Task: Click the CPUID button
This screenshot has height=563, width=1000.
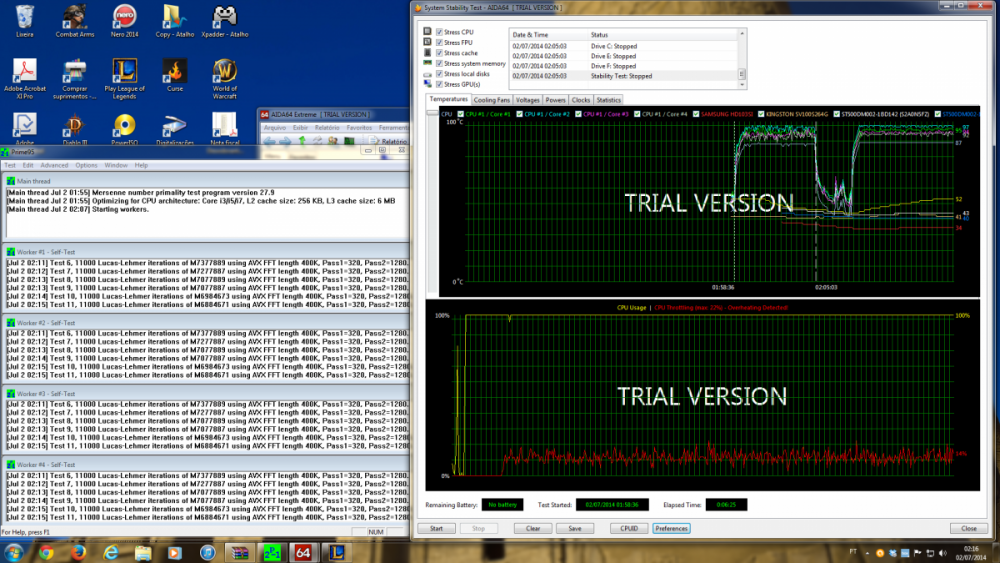Action: (x=627, y=528)
